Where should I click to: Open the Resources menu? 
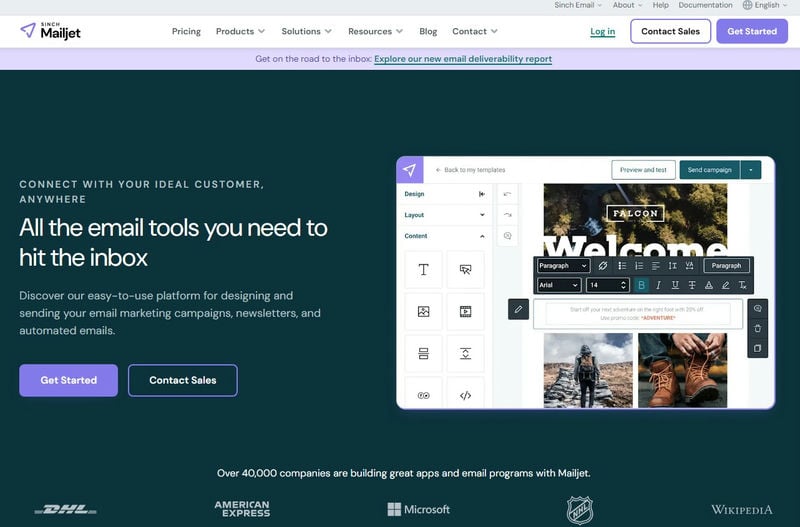376,31
